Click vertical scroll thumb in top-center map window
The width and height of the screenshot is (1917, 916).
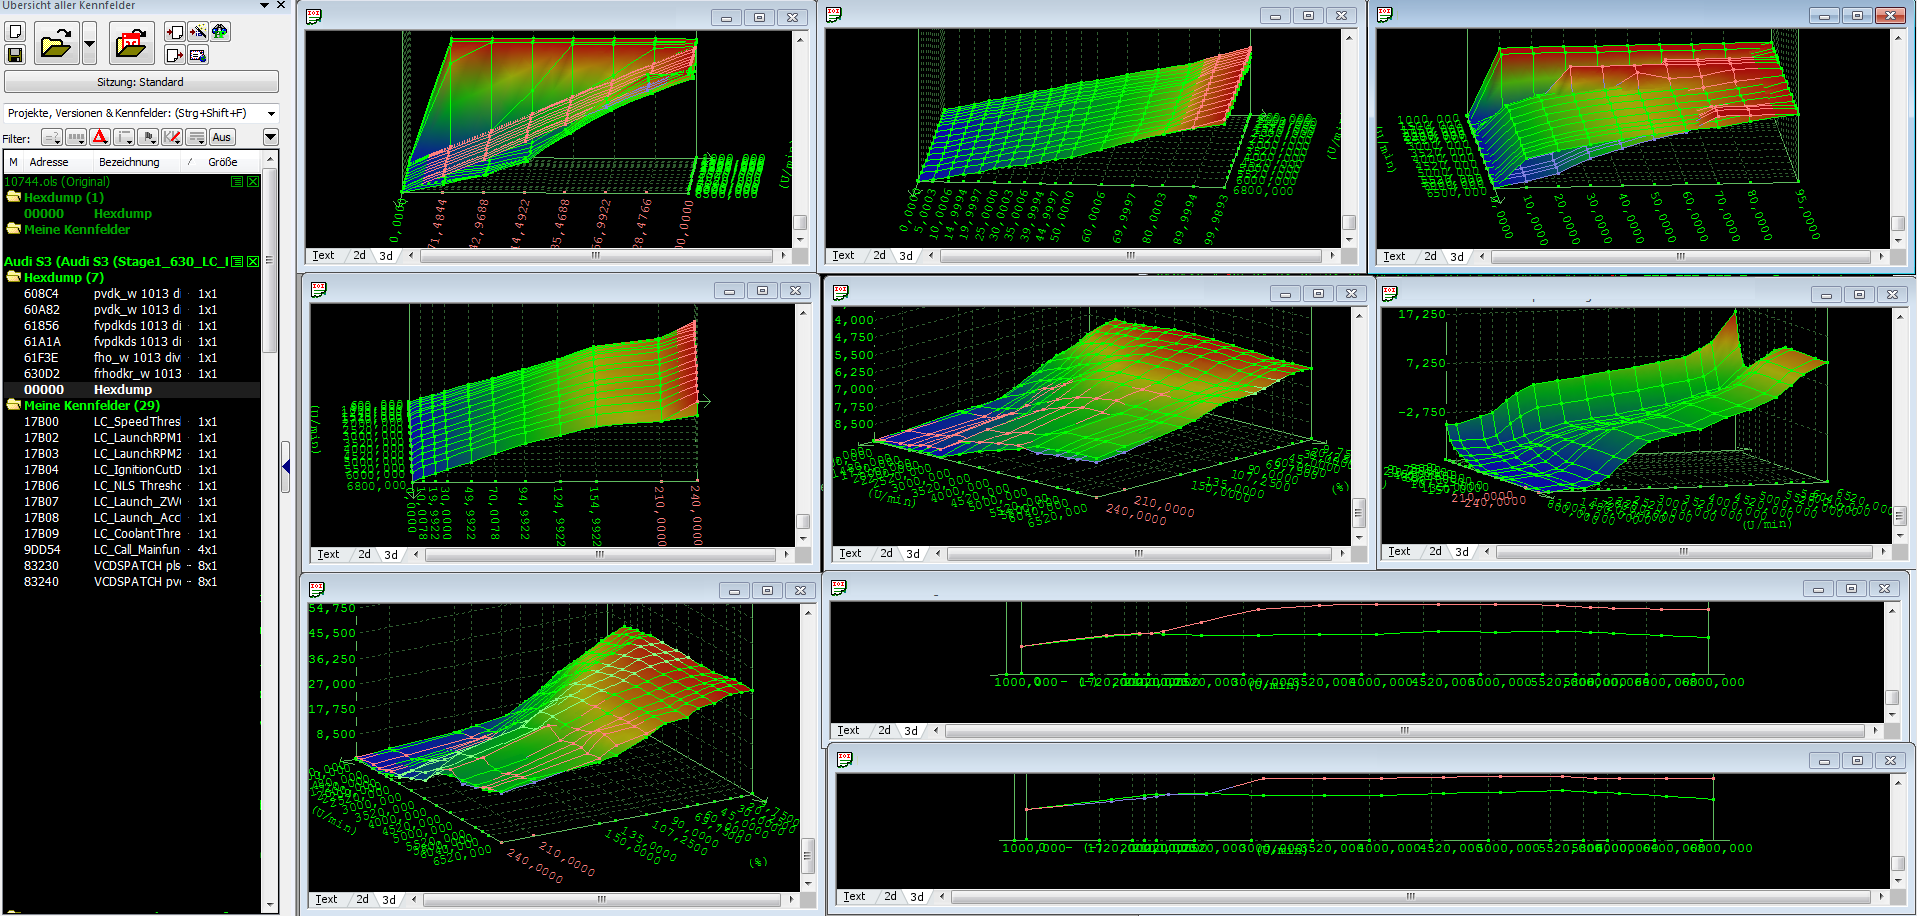coord(1349,222)
